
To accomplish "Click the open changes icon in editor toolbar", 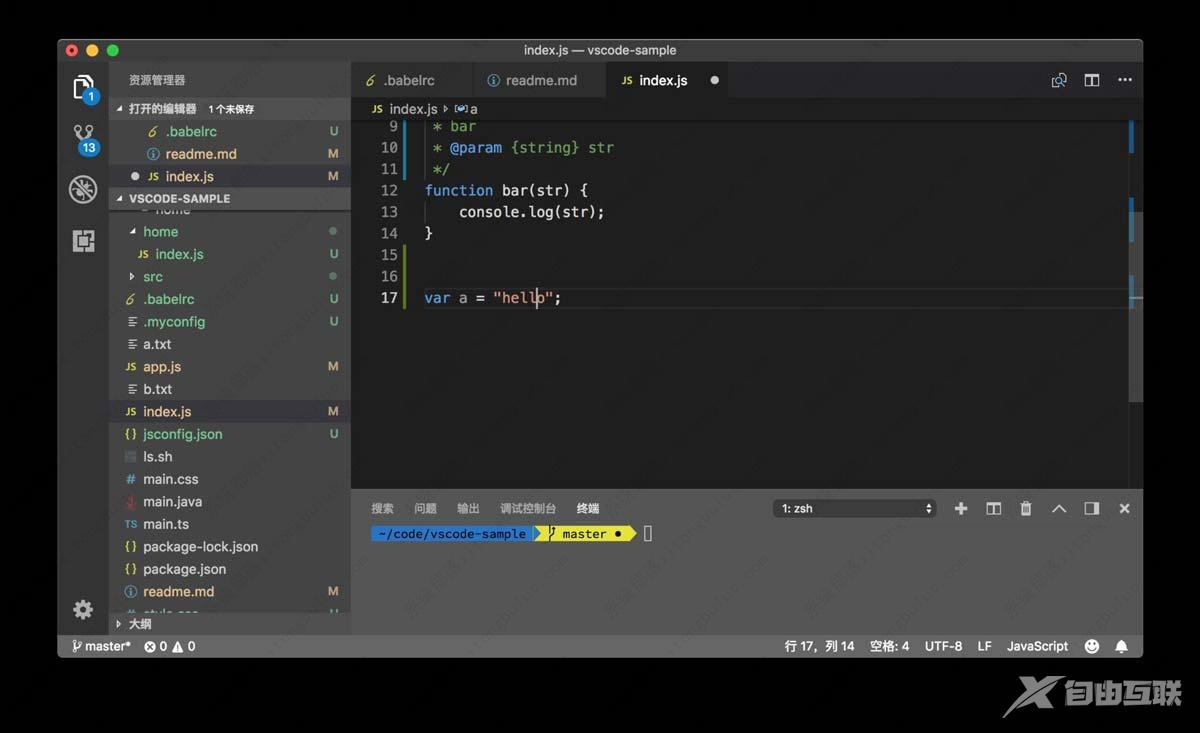I will (x=1059, y=81).
